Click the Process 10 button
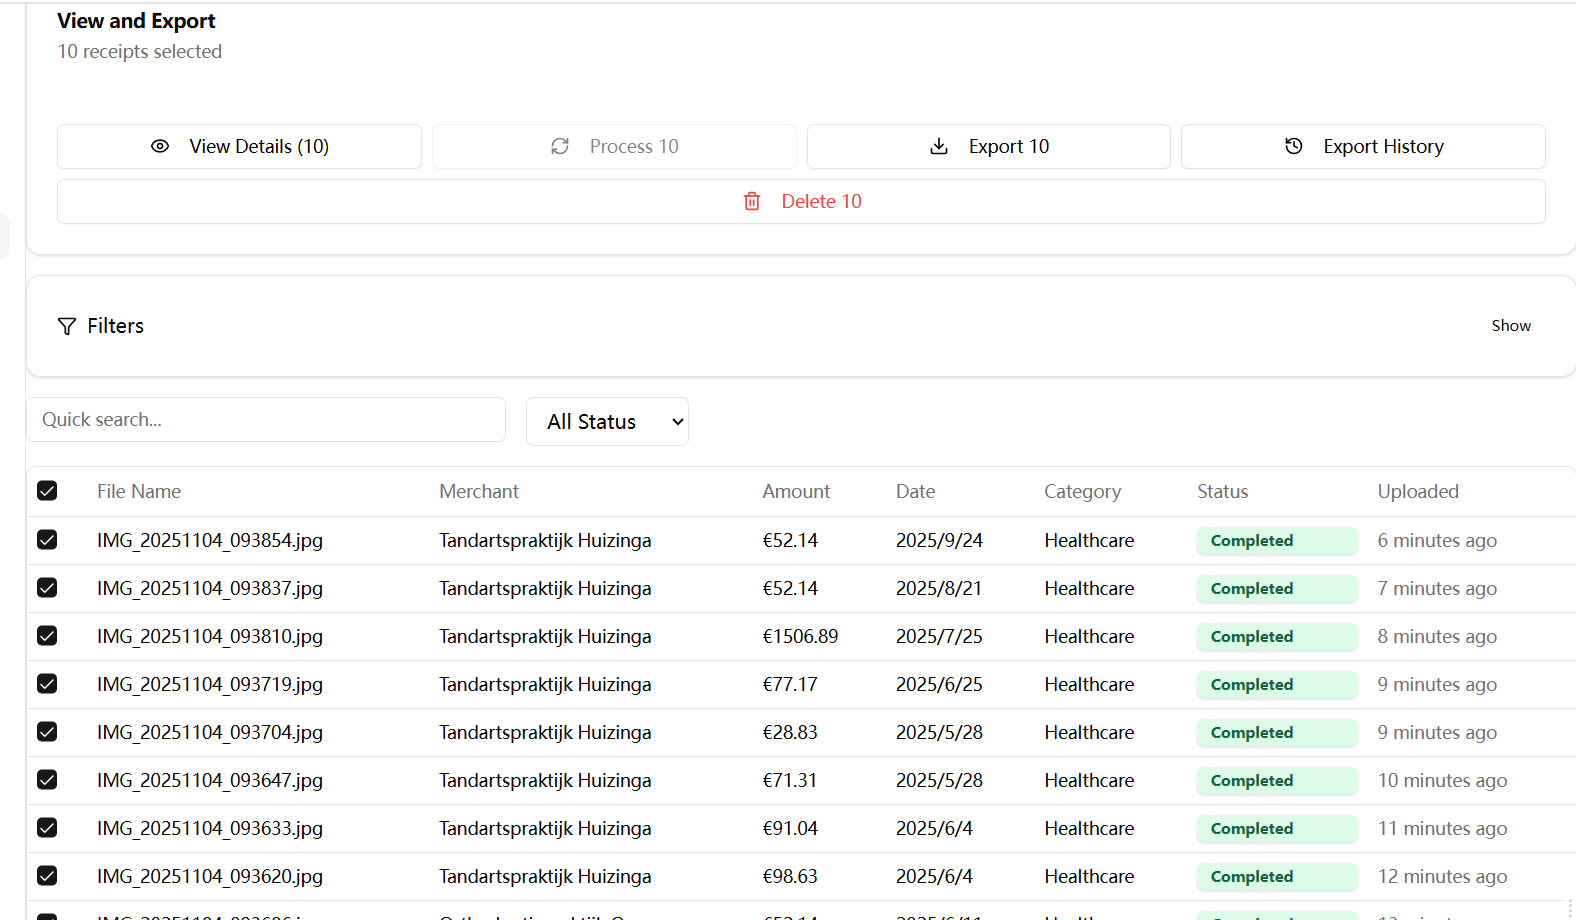Image resolution: width=1576 pixels, height=920 pixels. tap(614, 146)
